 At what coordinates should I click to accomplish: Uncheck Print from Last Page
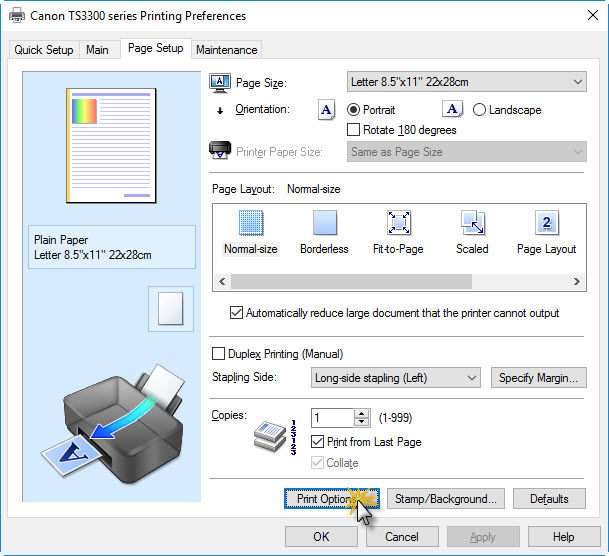point(318,442)
